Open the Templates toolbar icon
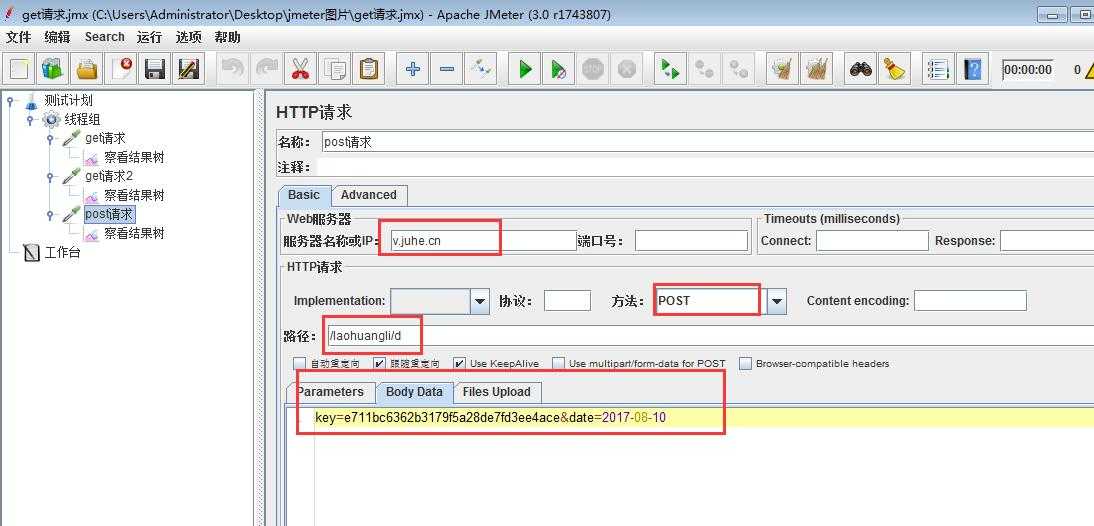Viewport: 1094px width, 526px height. [x=53, y=68]
